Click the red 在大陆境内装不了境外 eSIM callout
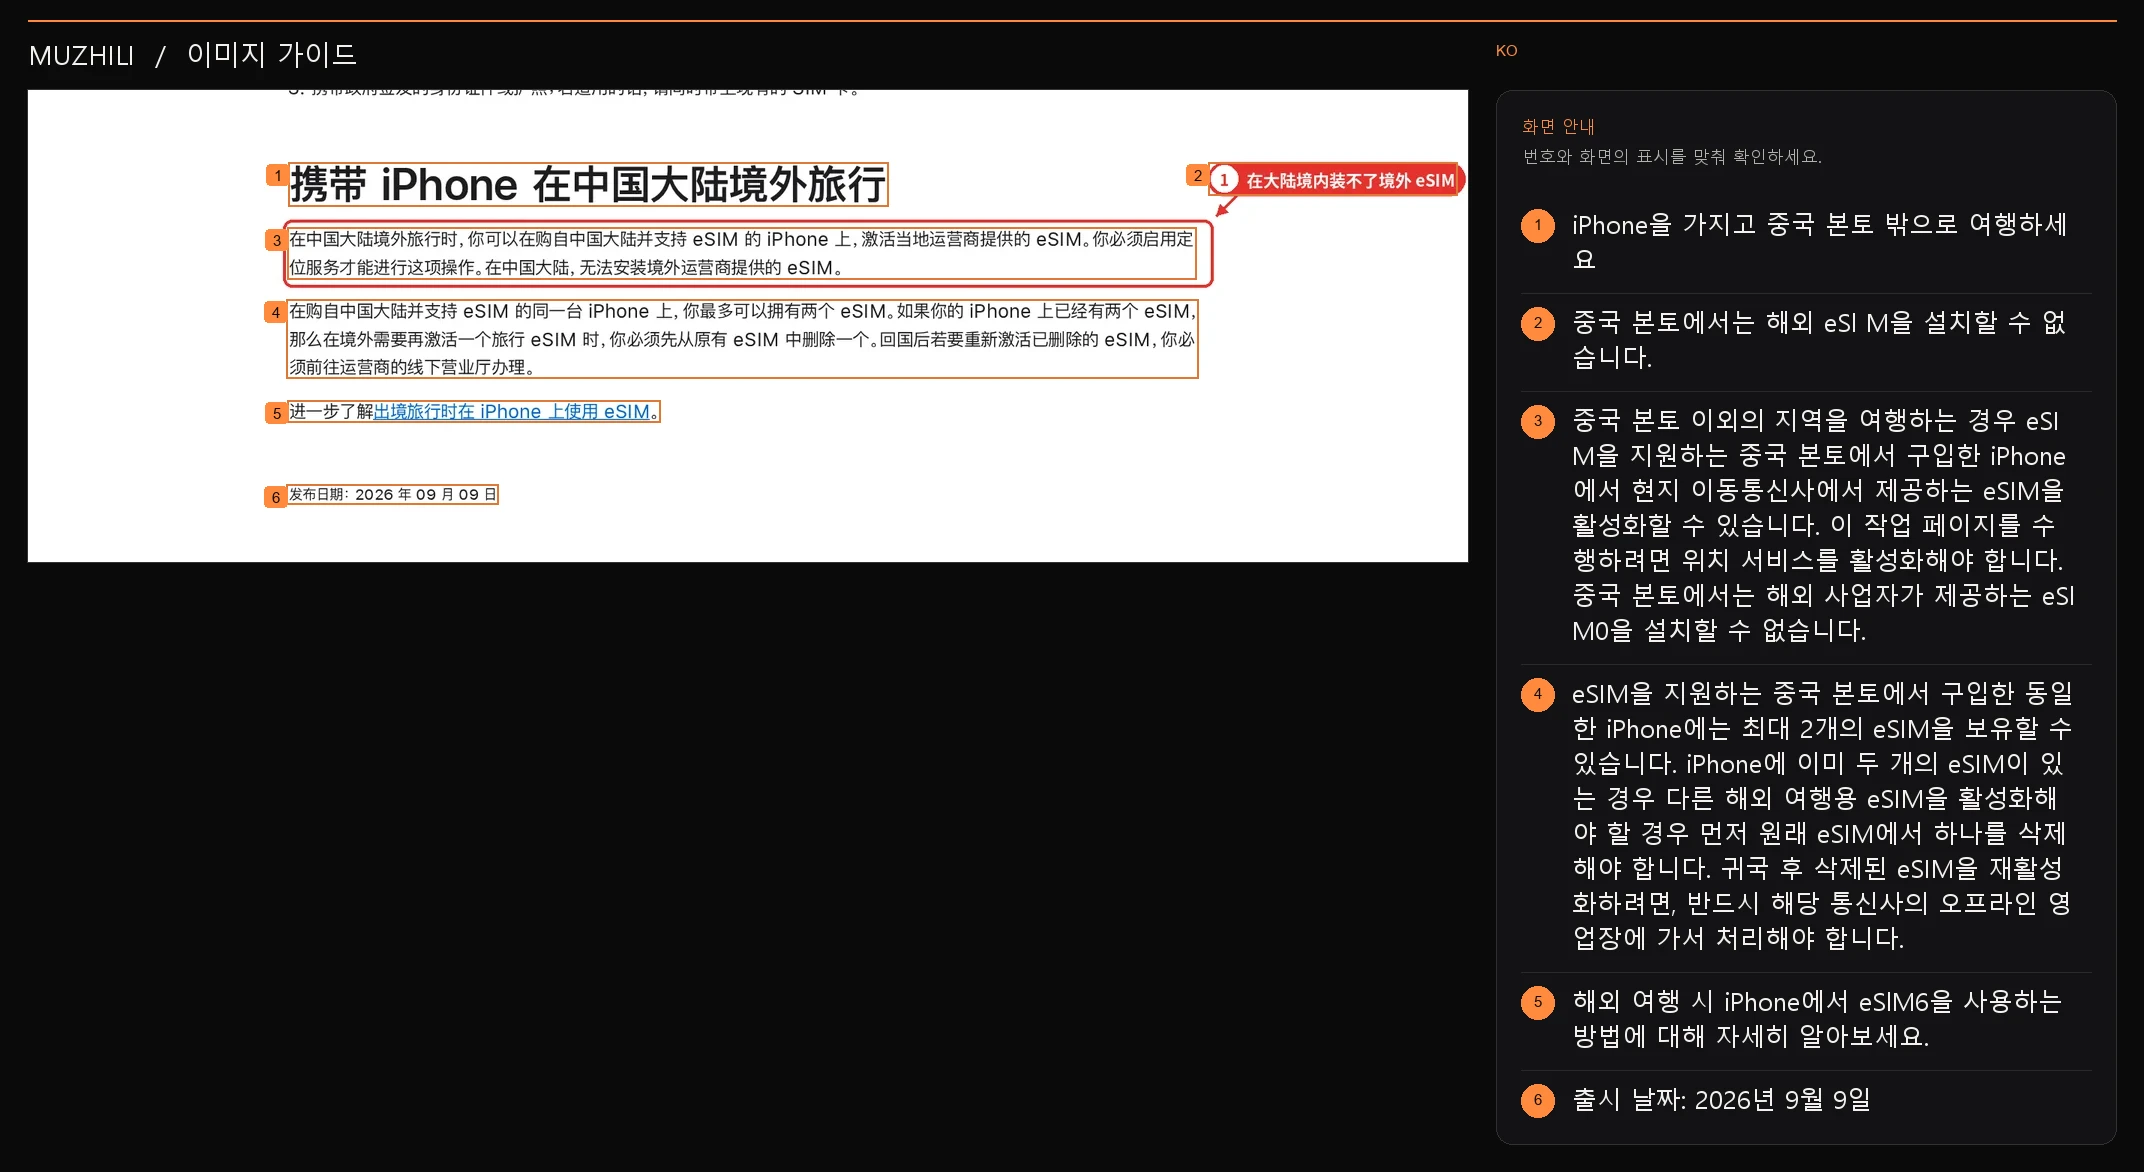The image size is (2144, 1172). [x=1337, y=180]
